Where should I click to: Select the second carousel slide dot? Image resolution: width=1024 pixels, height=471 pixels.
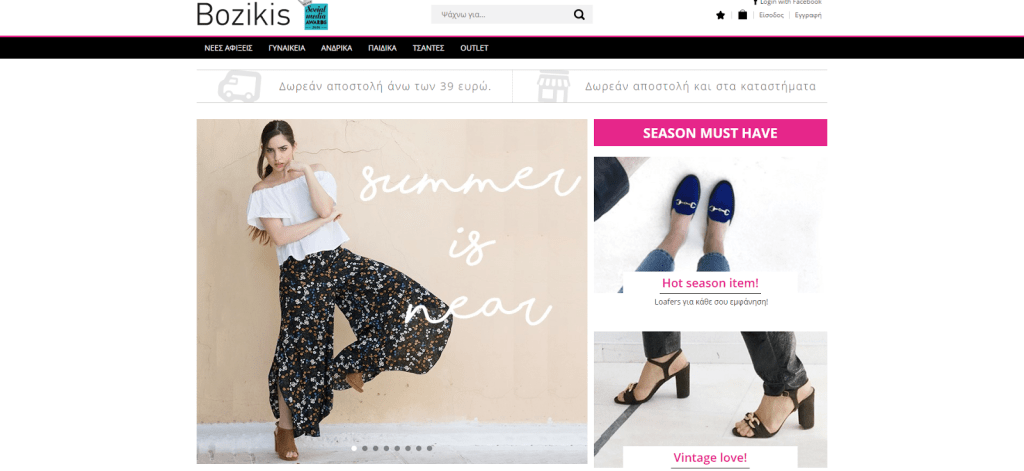365,448
